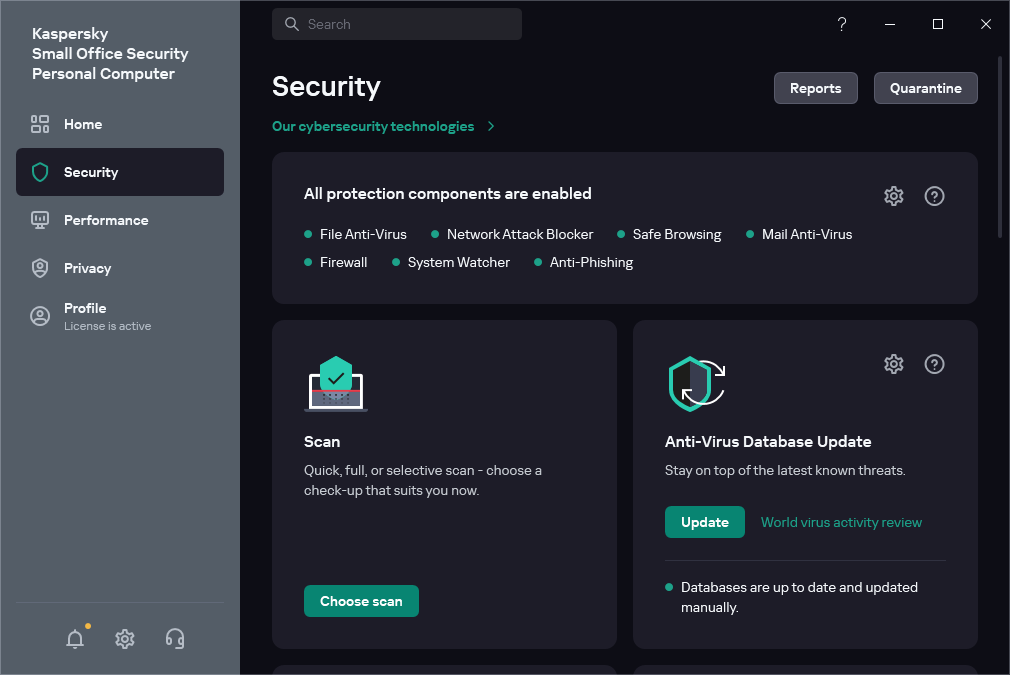
Task: Open the Performance section
Action: point(120,220)
